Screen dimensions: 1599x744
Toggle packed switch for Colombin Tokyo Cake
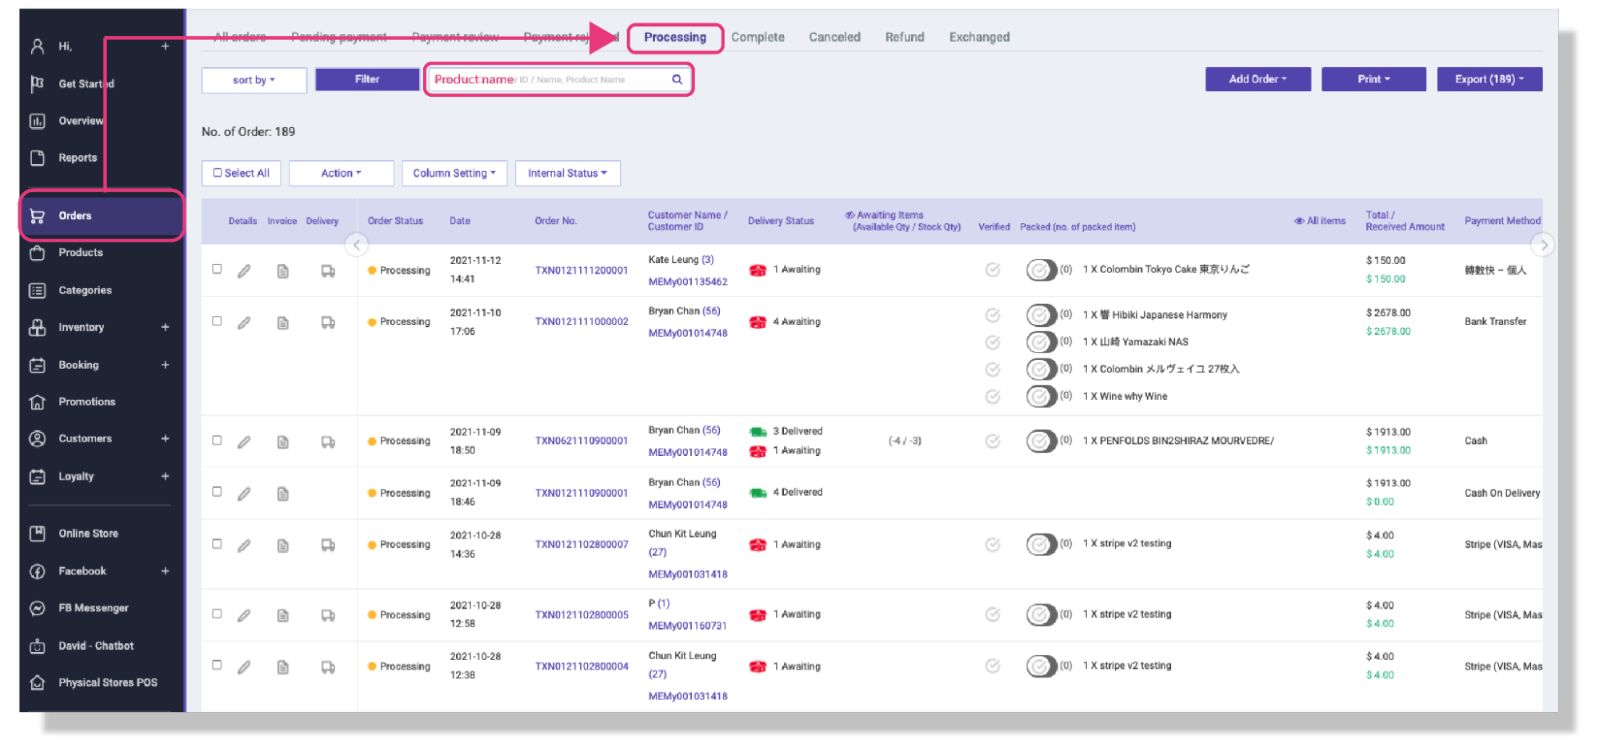pos(1041,270)
